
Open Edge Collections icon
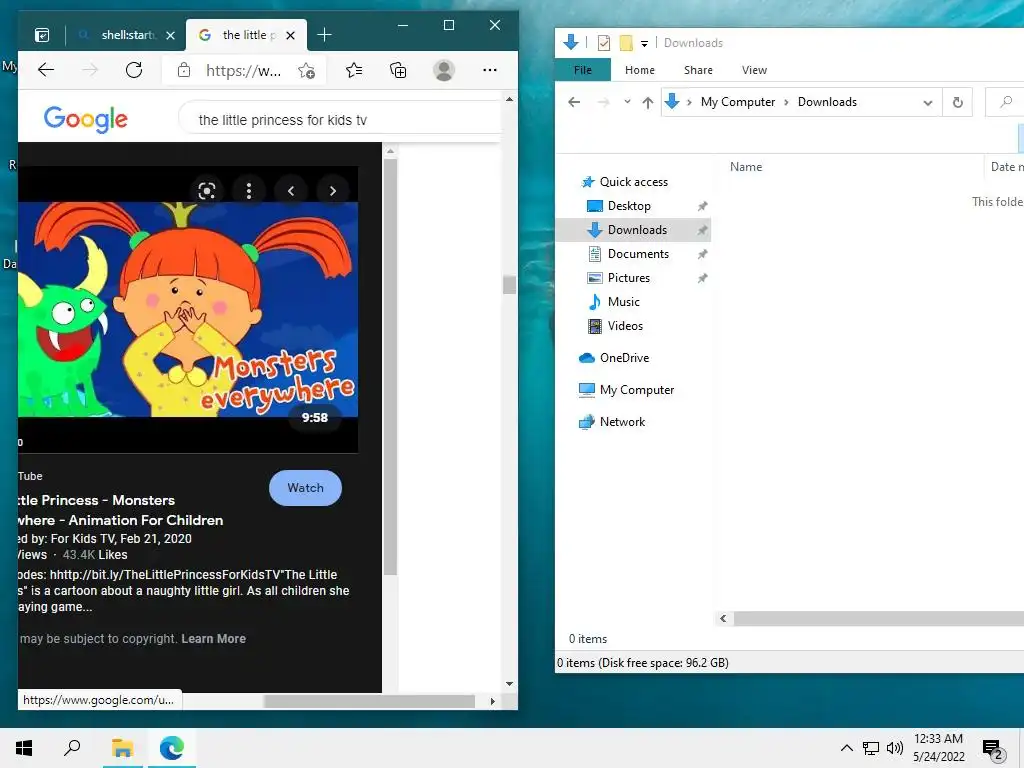point(398,70)
